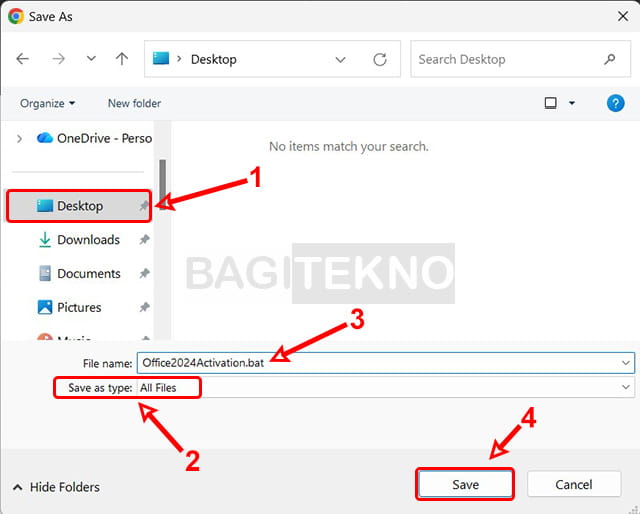Click the search magnifier icon
The width and height of the screenshot is (640, 514).
[x=609, y=60]
